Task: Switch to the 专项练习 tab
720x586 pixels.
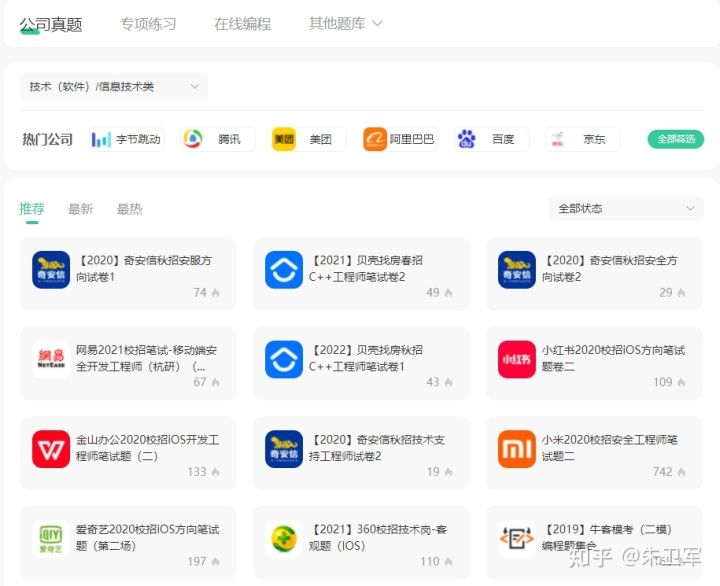Action: [x=148, y=23]
